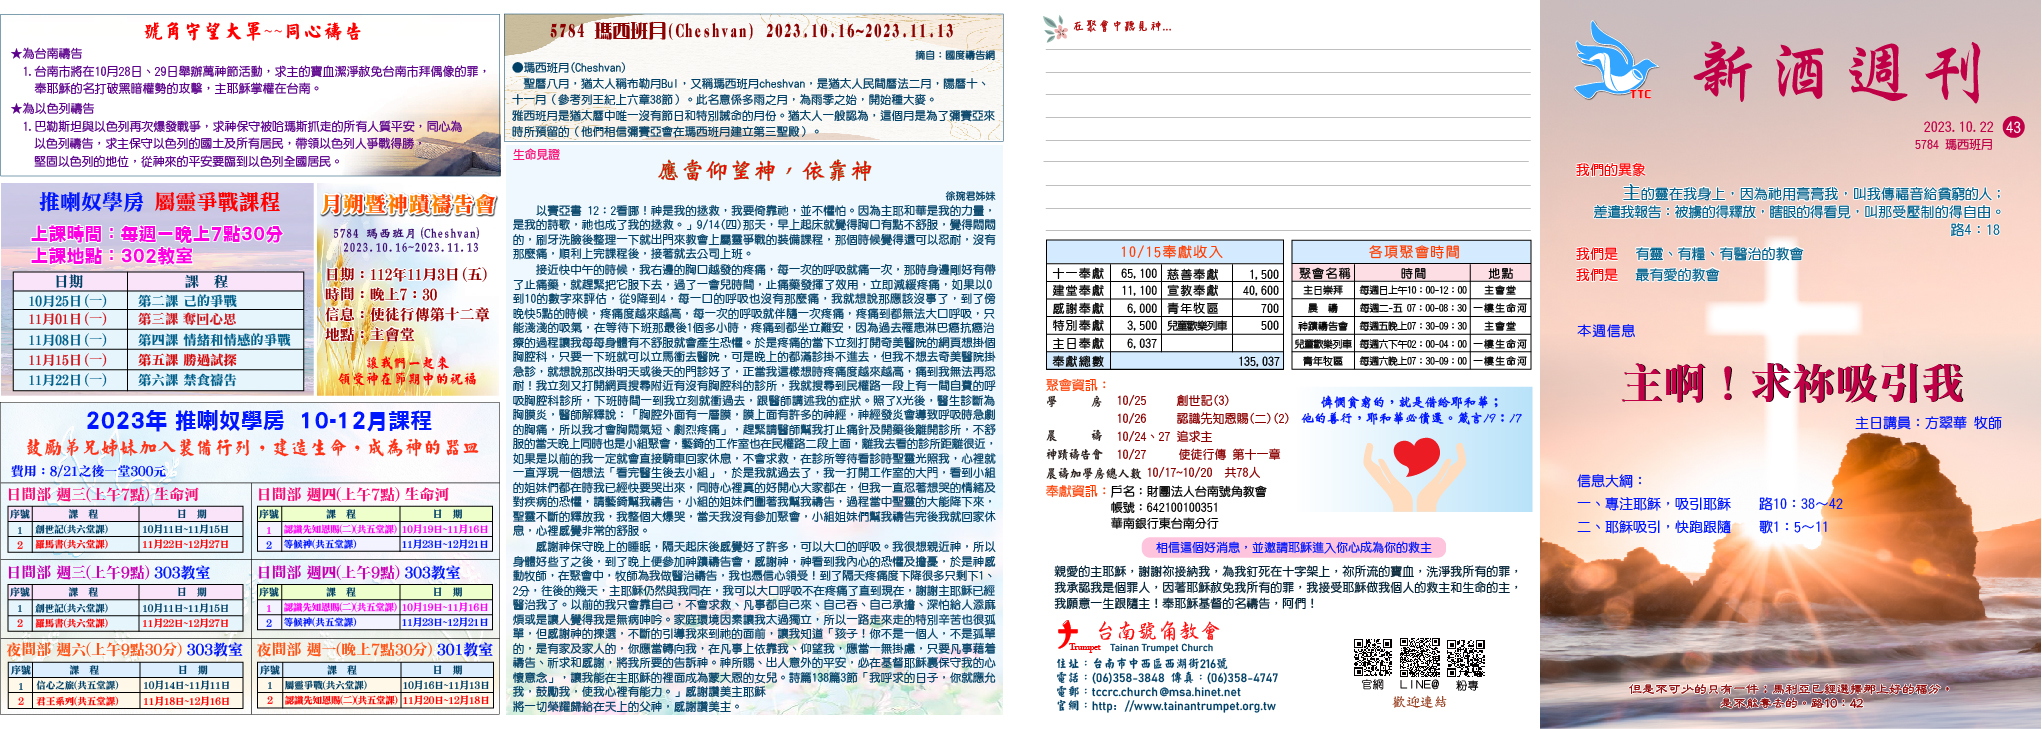
Task: Click the blue dove TTC logo
Action: [x=1615, y=61]
